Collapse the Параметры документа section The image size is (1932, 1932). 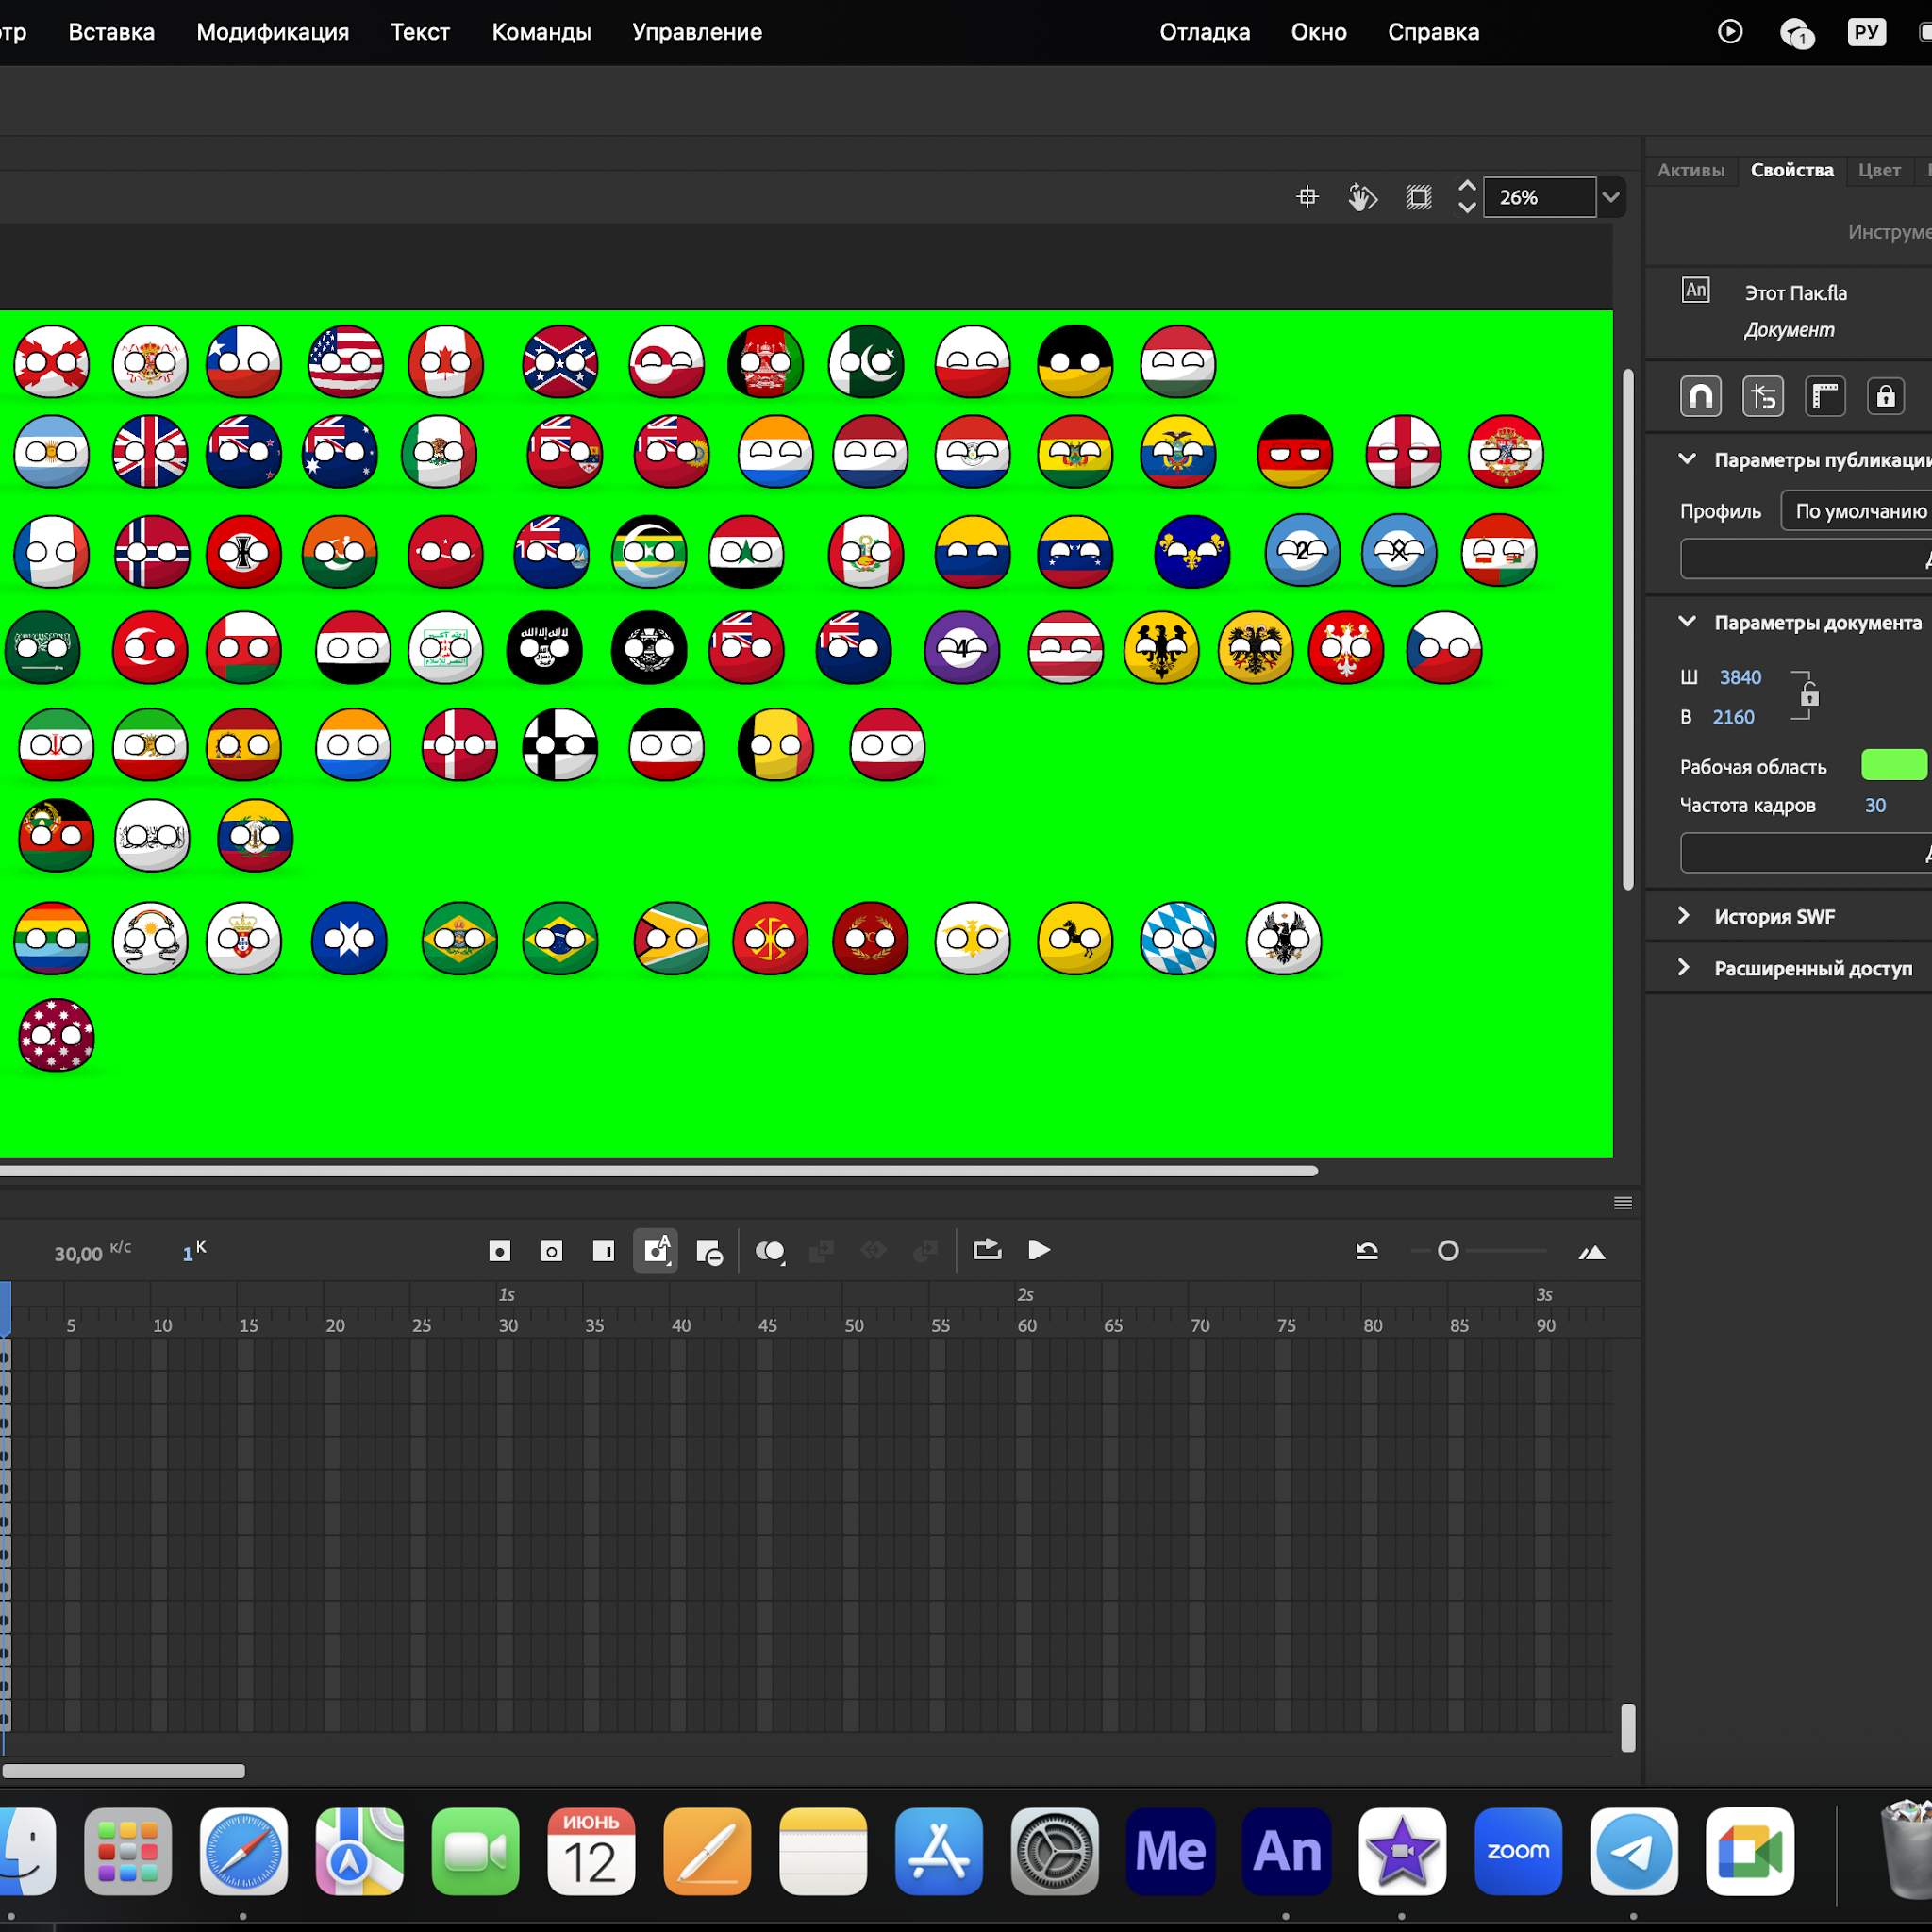coord(1686,622)
